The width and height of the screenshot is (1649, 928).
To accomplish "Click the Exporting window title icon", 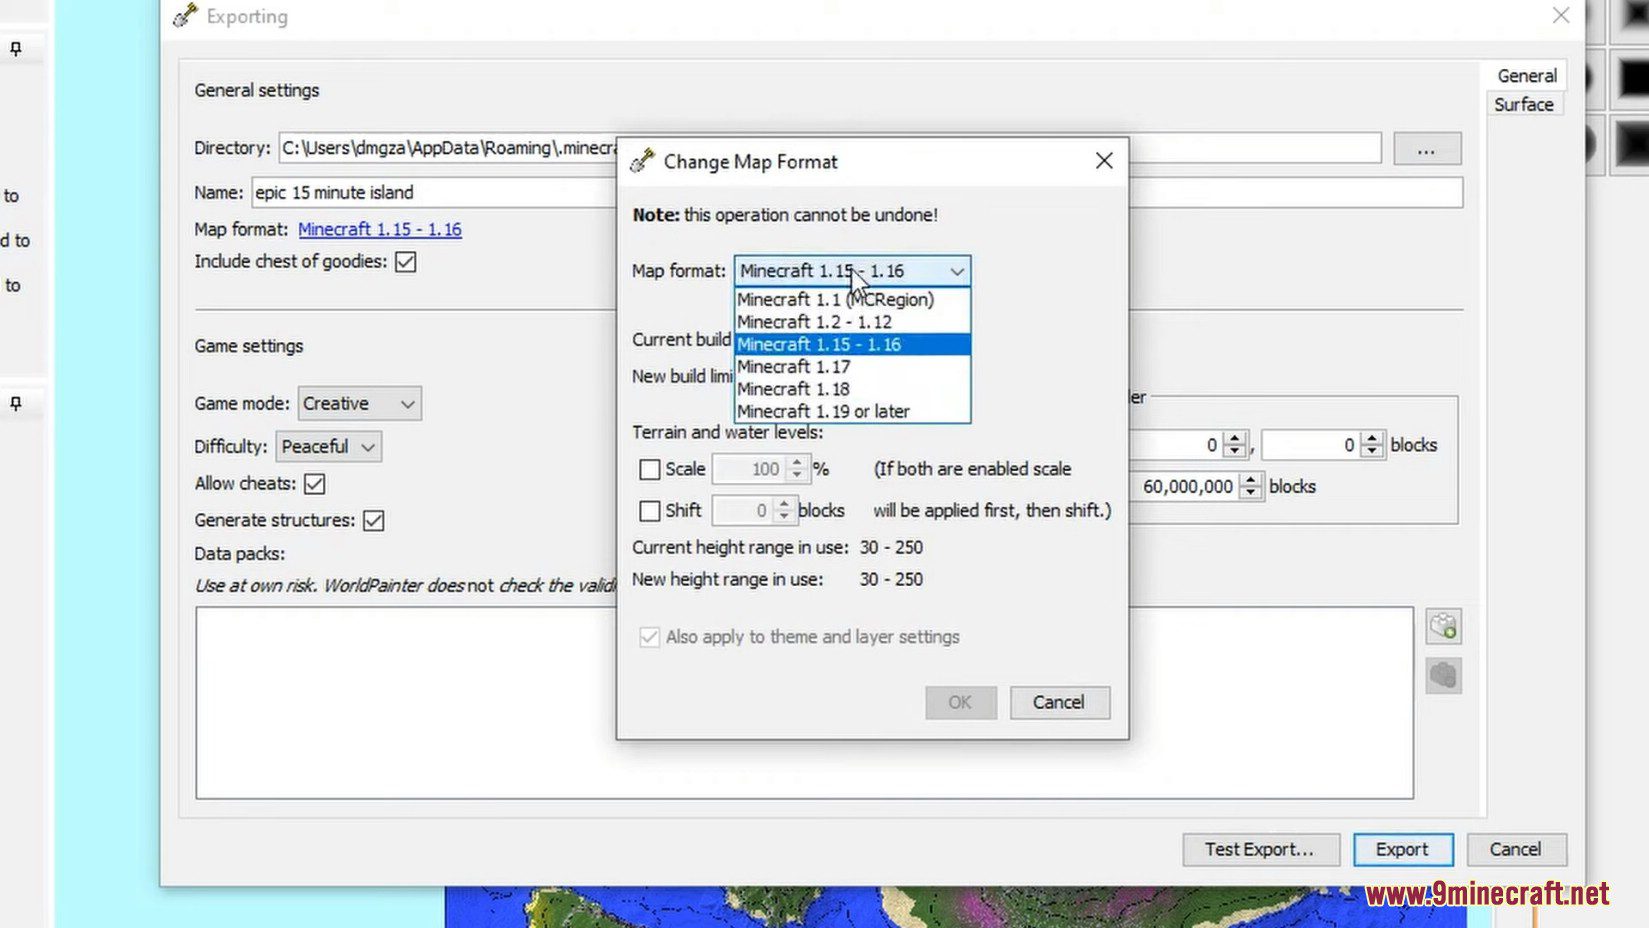I will [x=185, y=16].
